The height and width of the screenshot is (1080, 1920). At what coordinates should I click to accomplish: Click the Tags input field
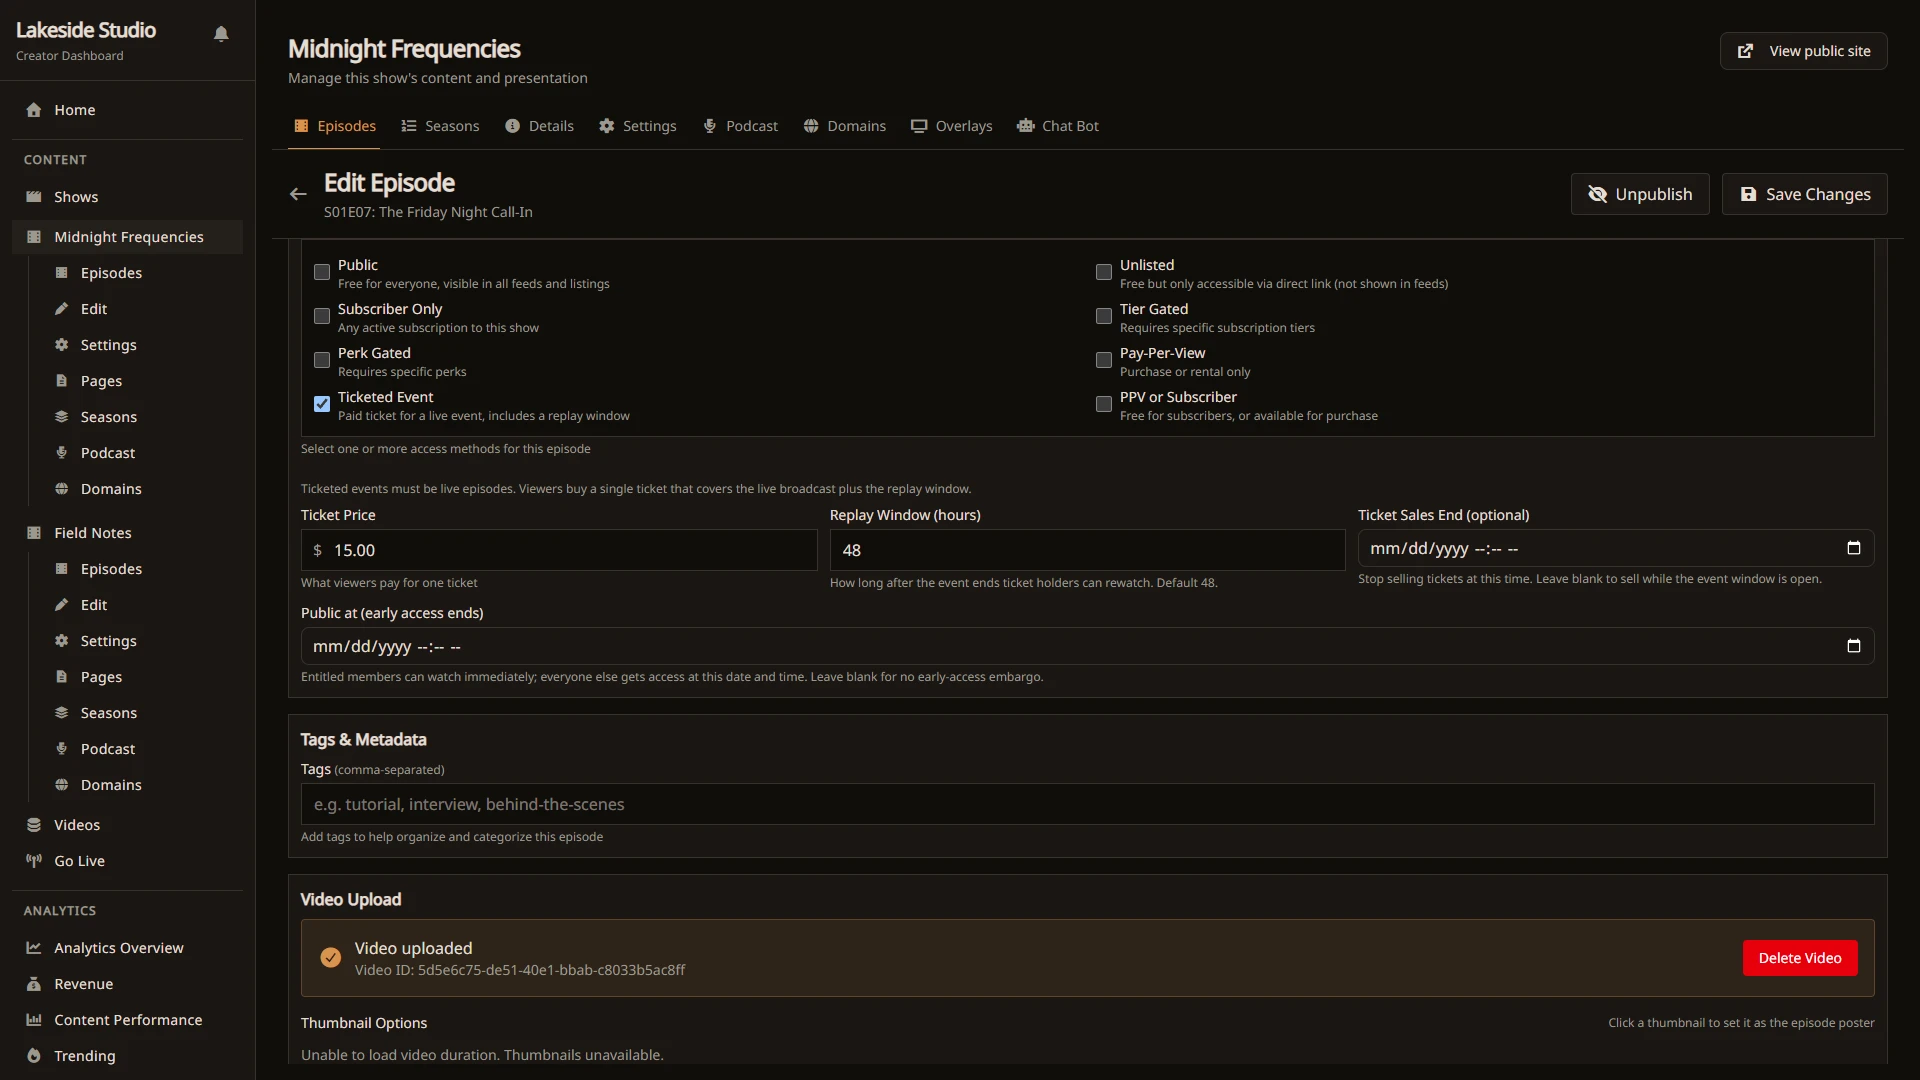tap(1087, 804)
